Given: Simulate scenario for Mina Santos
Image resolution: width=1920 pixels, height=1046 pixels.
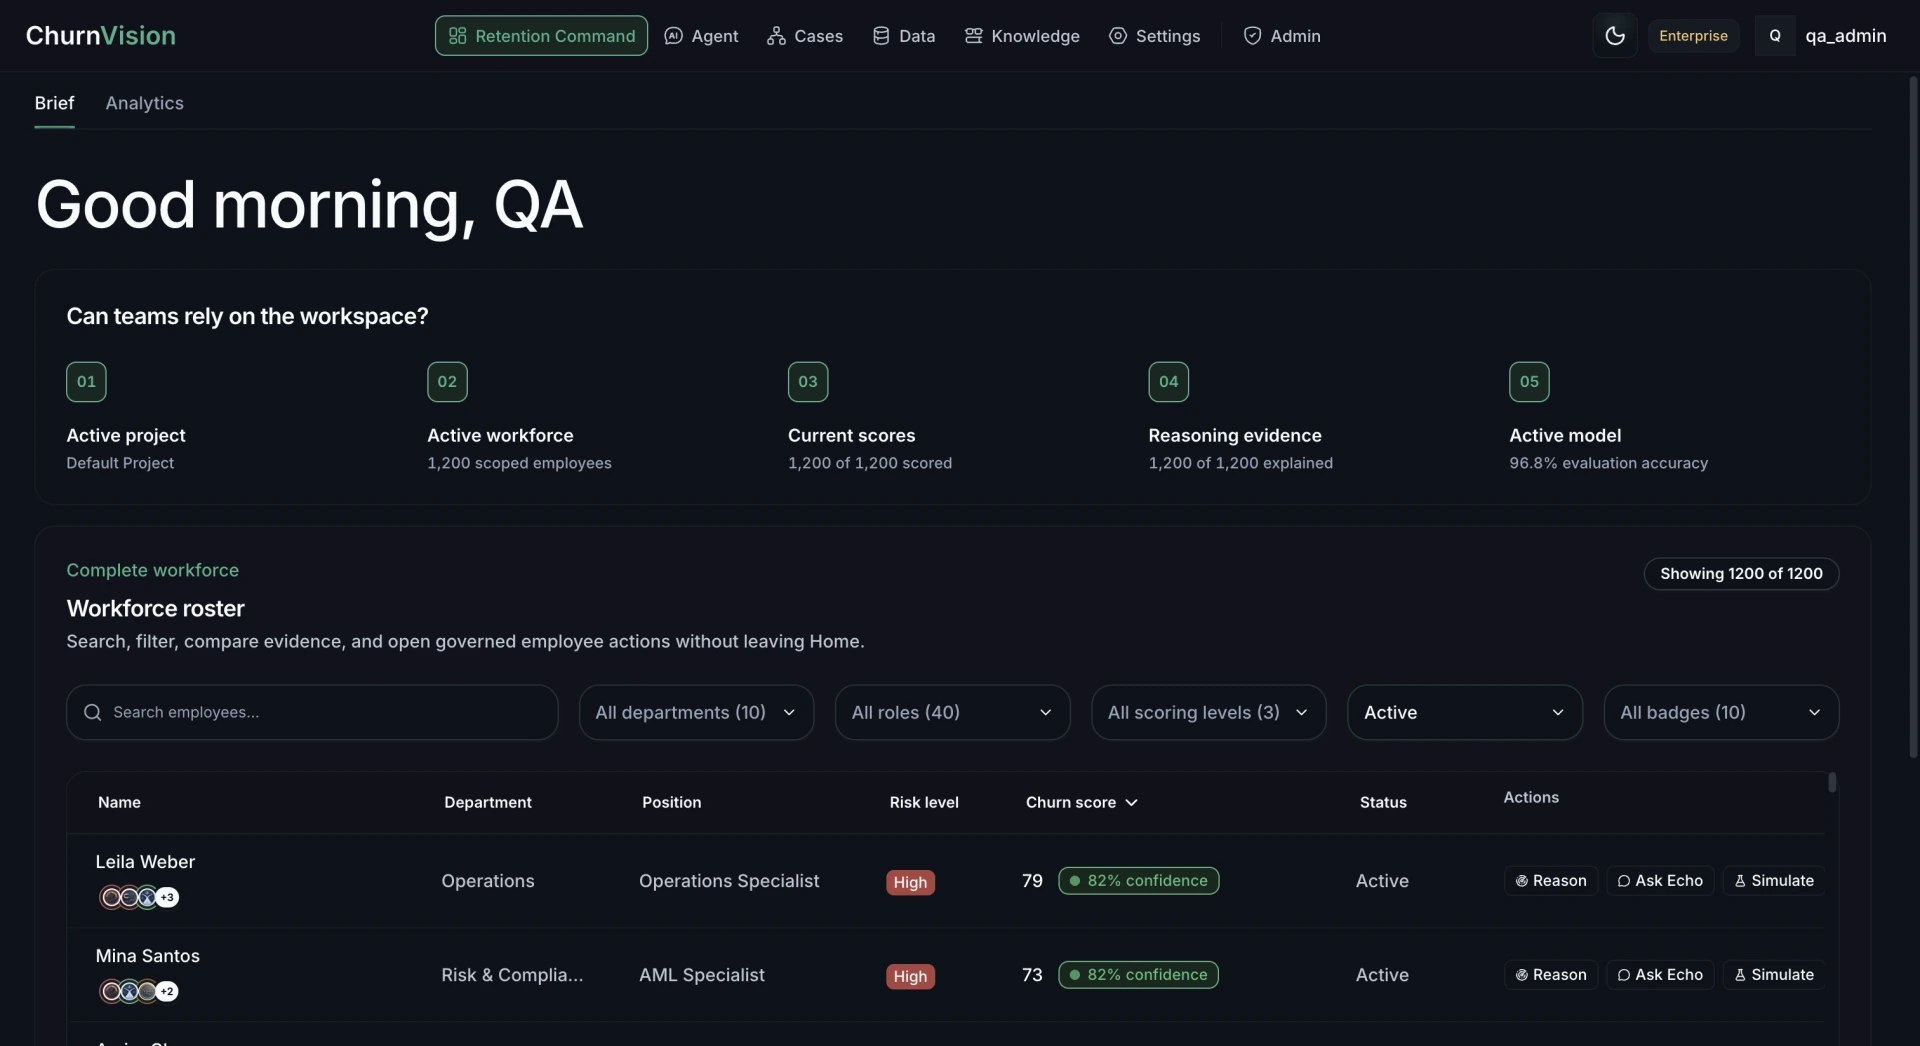Looking at the screenshot, I should coord(1774,975).
